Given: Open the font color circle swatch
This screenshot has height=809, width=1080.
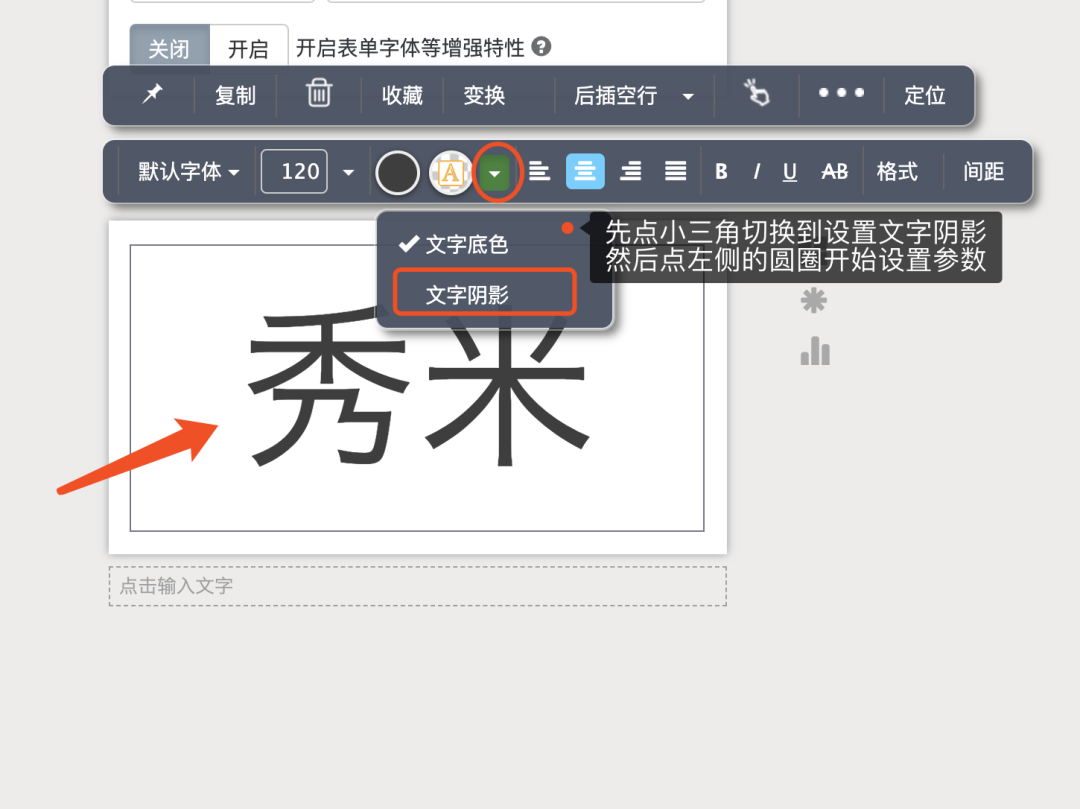Looking at the screenshot, I should click(x=397, y=171).
